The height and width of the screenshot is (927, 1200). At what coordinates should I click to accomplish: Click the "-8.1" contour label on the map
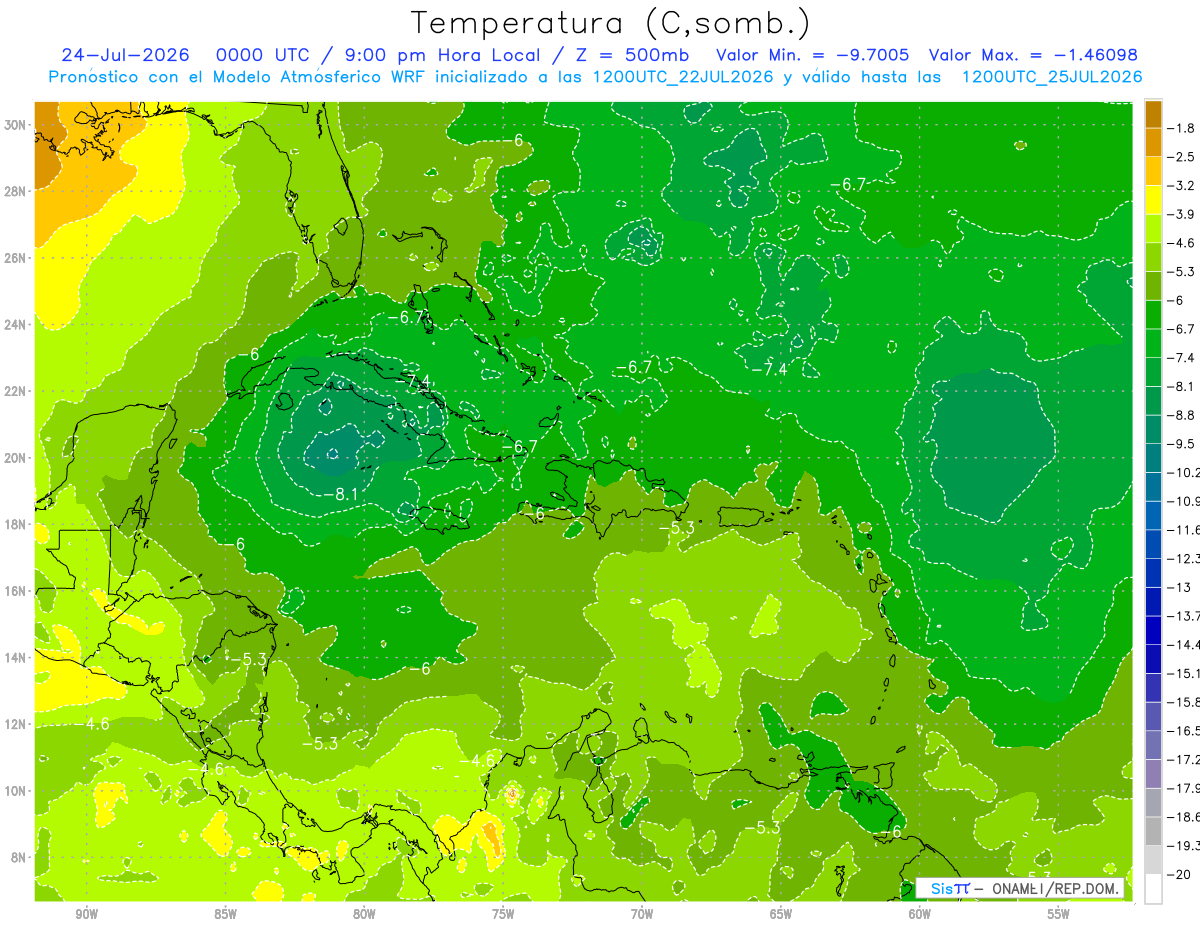pyautogui.click(x=340, y=494)
